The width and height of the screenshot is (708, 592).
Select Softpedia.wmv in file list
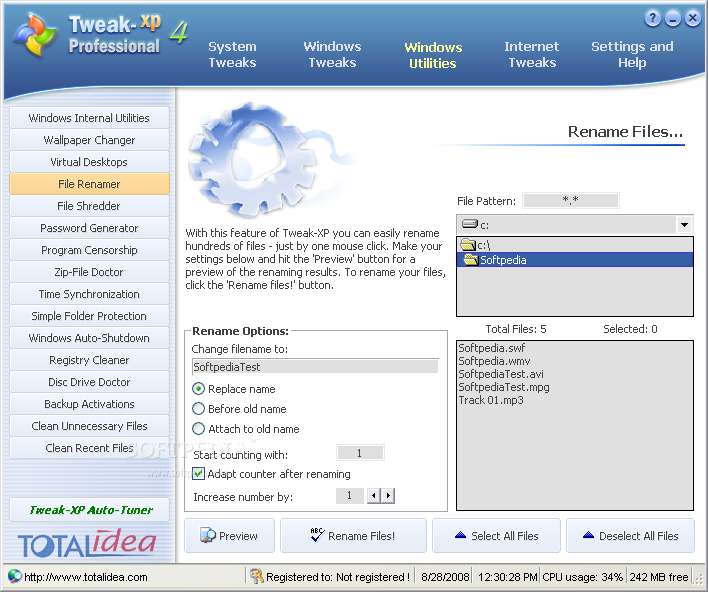(494, 361)
